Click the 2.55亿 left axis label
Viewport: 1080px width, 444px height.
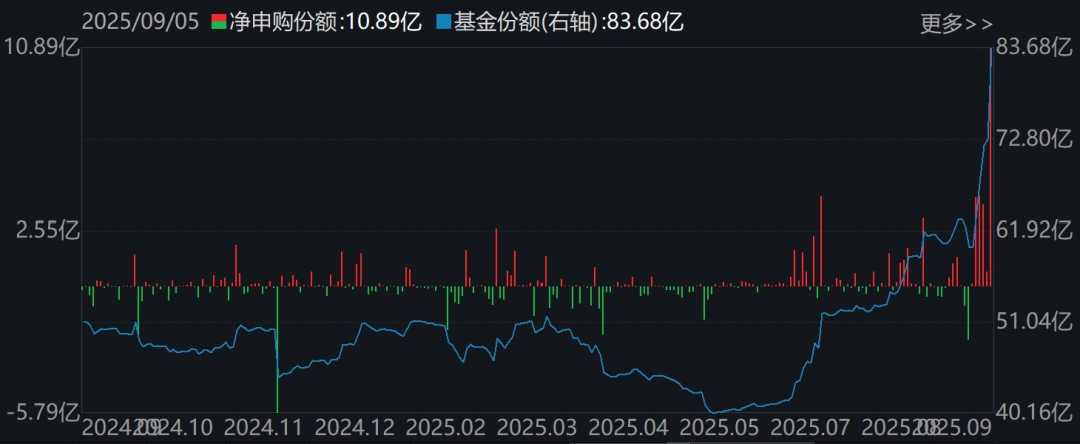point(48,231)
